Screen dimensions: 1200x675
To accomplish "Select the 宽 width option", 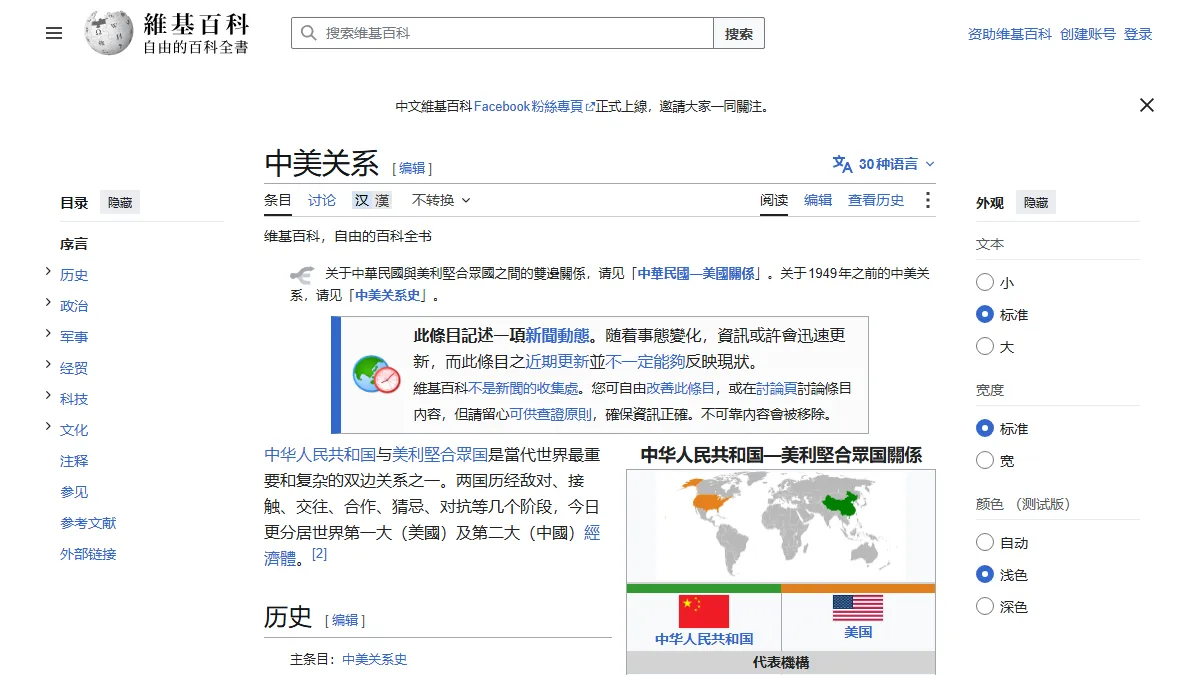I will pyautogui.click(x=985, y=460).
